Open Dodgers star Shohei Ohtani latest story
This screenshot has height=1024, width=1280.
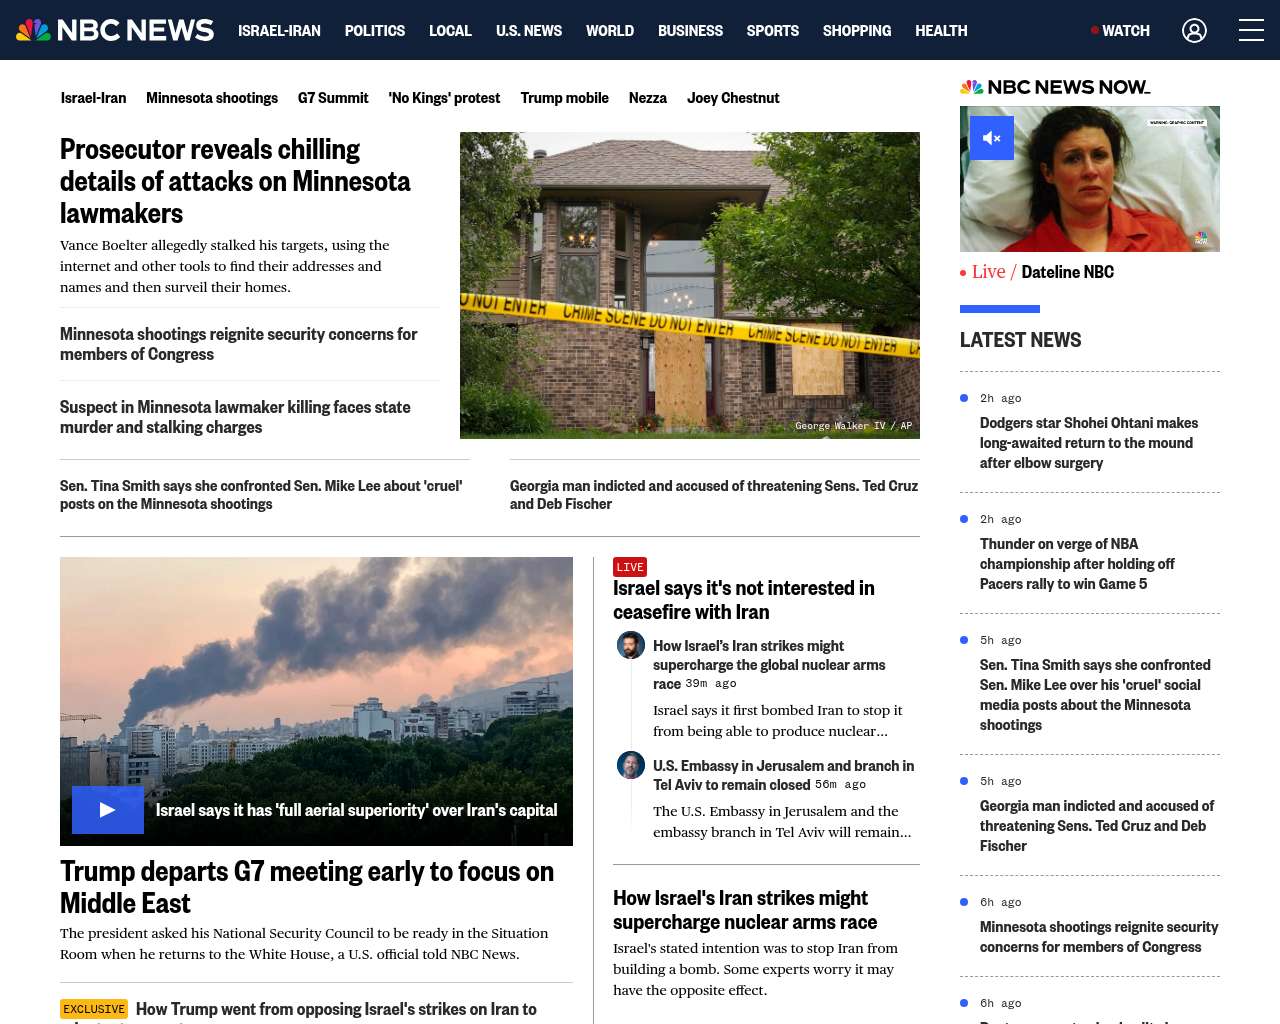point(1089,443)
